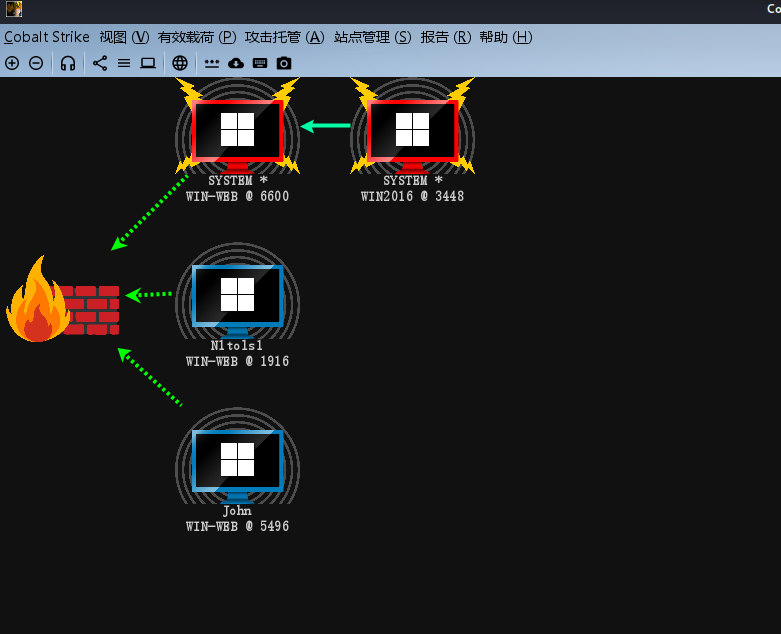Open the 报告 (R) menu
This screenshot has width=781, height=634.
pyautogui.click(x=445, y=37)
